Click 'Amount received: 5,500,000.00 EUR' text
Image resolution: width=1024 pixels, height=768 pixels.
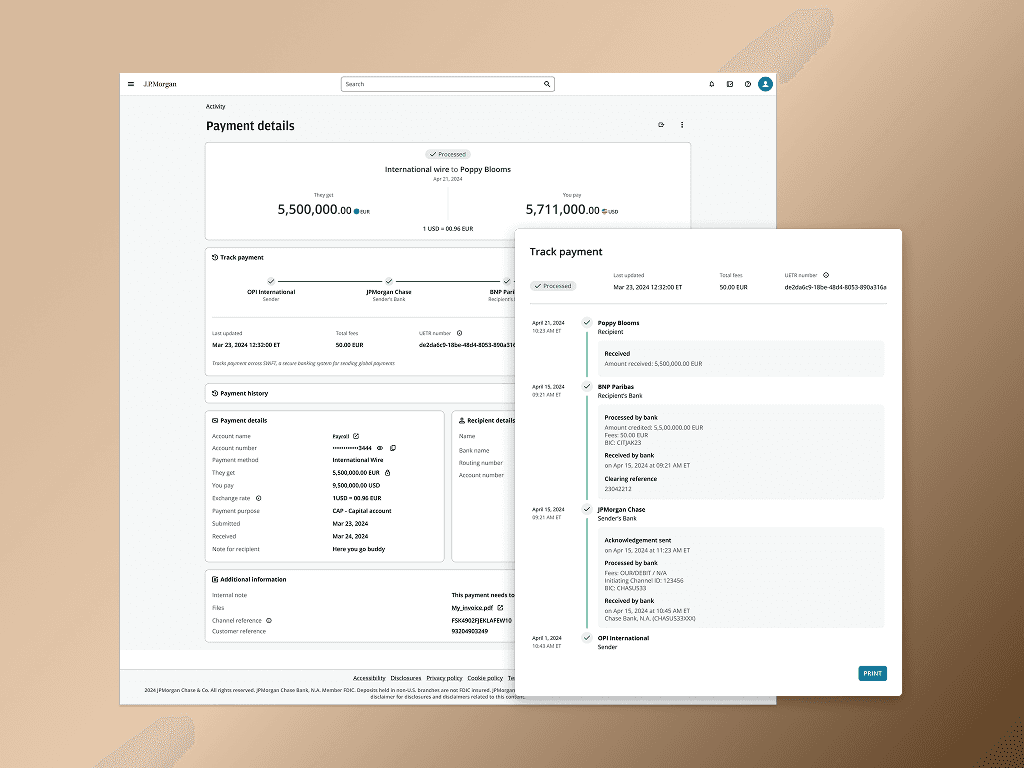653,364
